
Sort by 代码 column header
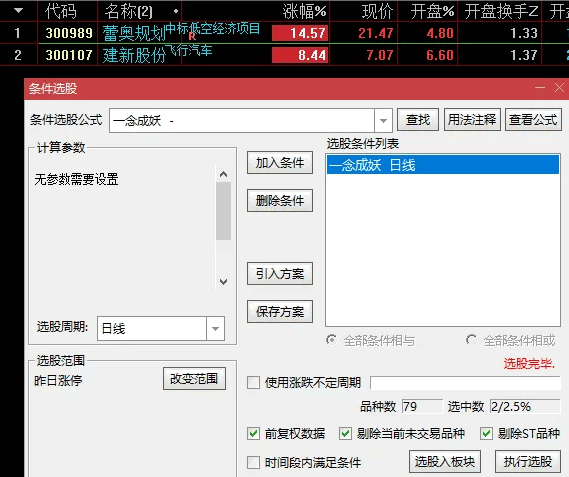61,11
